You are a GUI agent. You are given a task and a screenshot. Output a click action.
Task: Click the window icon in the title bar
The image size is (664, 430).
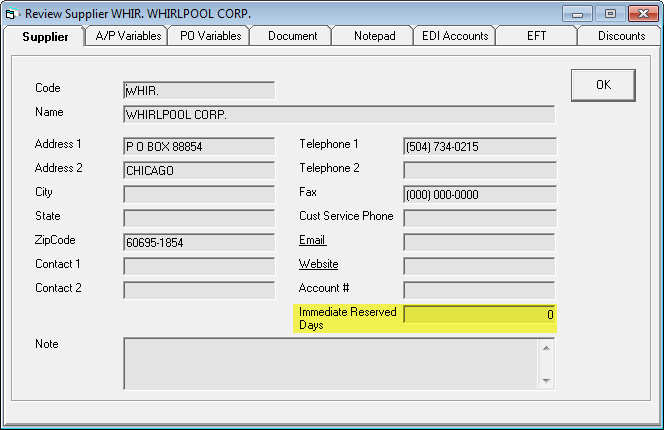tap(11, 14)
